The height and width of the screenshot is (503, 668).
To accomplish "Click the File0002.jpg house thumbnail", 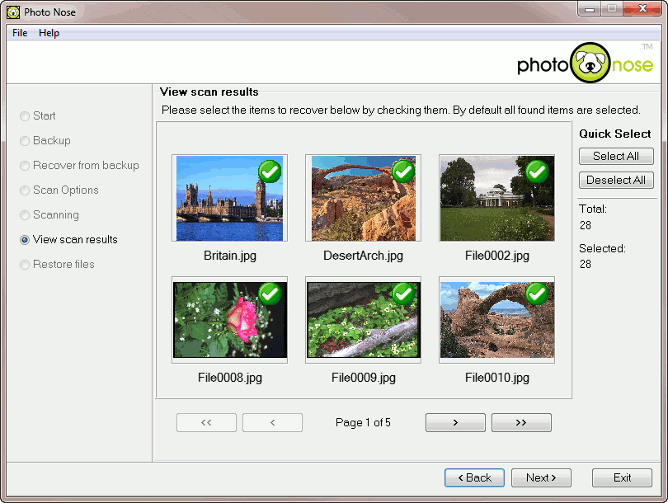I will coord(497,198).
